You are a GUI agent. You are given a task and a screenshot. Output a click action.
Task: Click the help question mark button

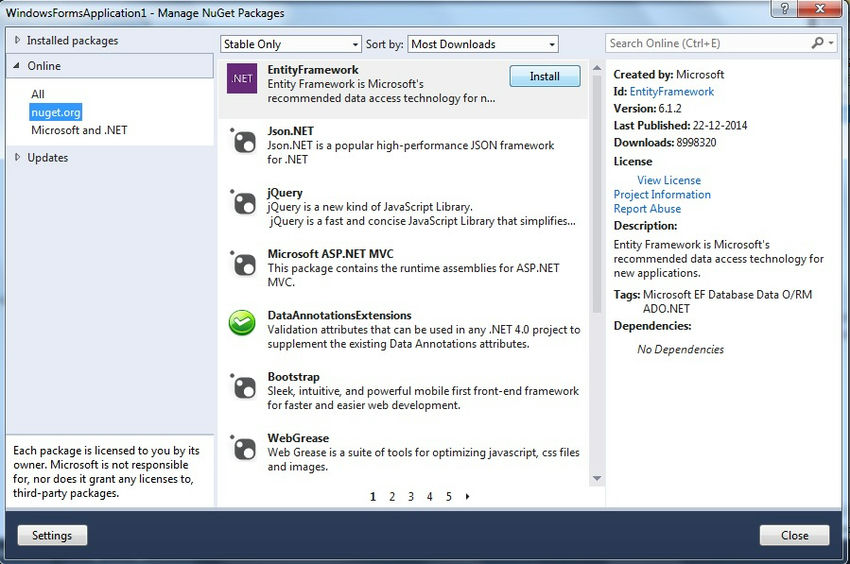coord(784,8)
